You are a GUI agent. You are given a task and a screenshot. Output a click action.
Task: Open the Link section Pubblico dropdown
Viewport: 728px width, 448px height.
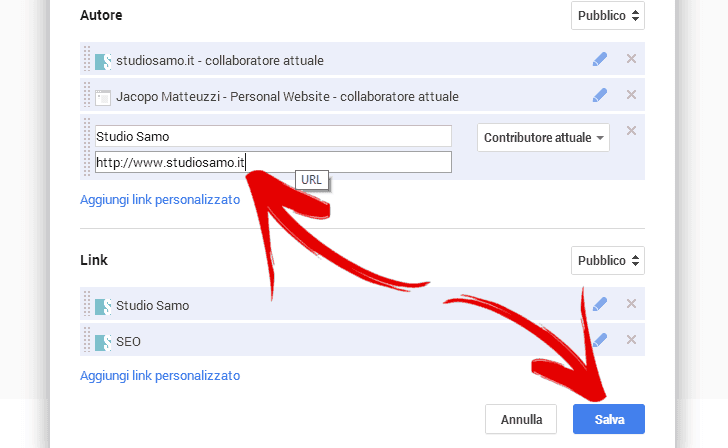click(608, 260)
